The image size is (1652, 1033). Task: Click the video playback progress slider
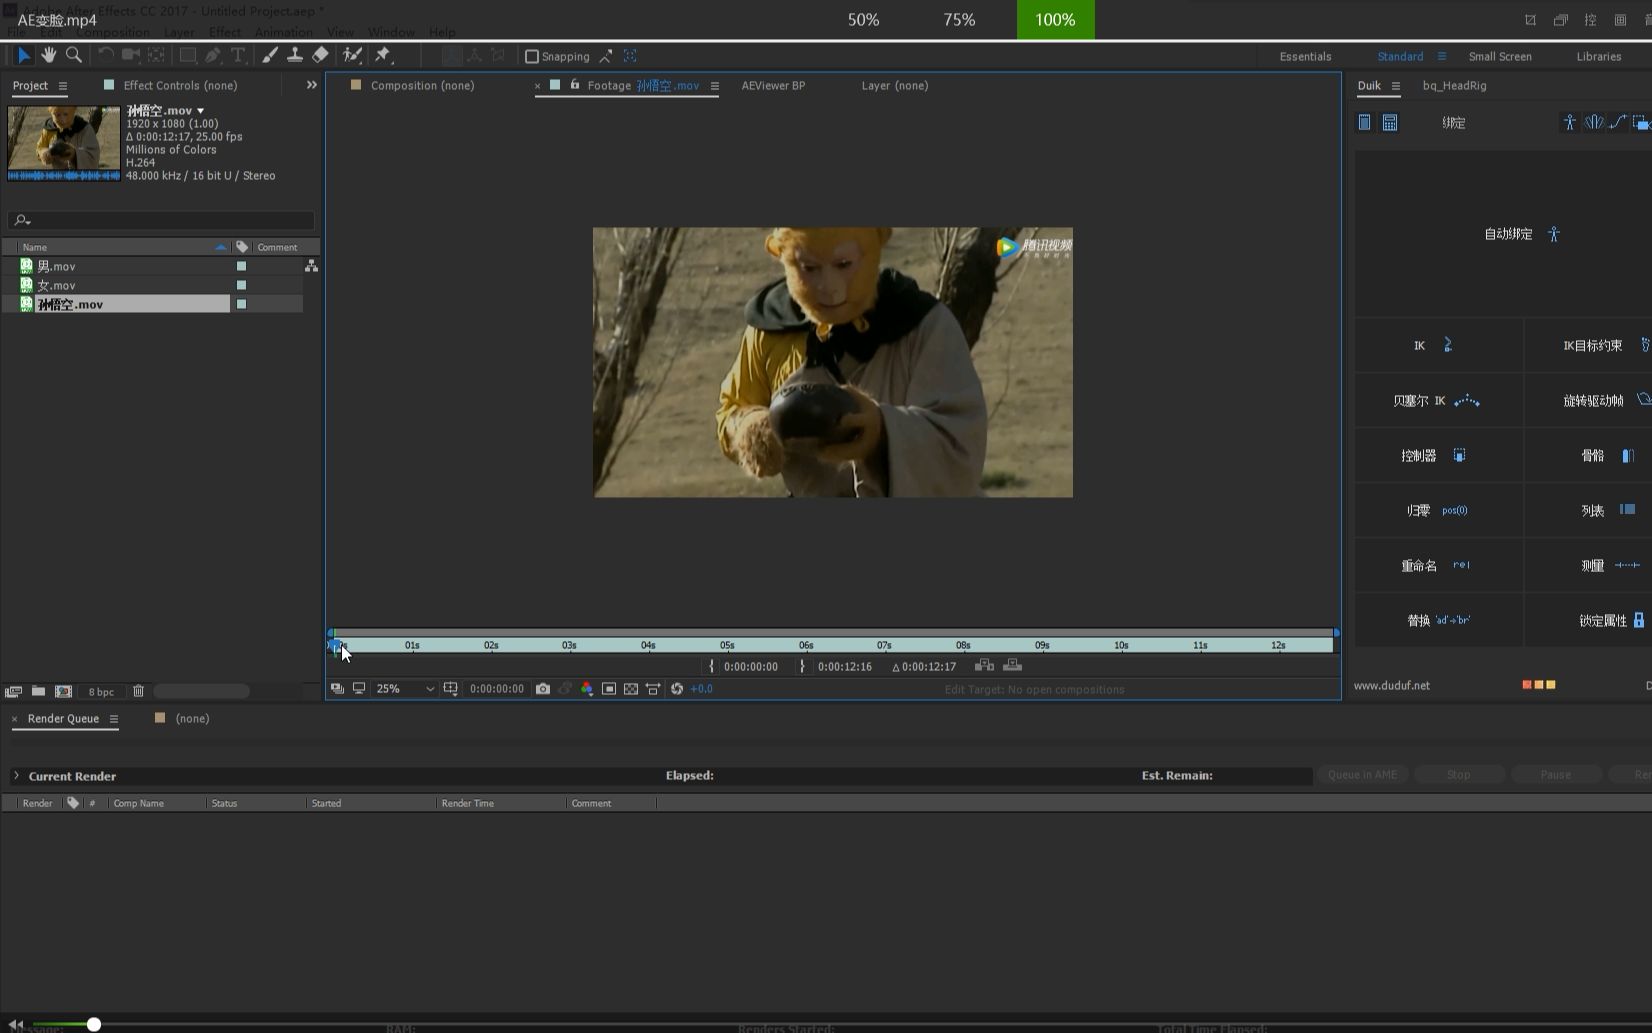click(93, 1024)
